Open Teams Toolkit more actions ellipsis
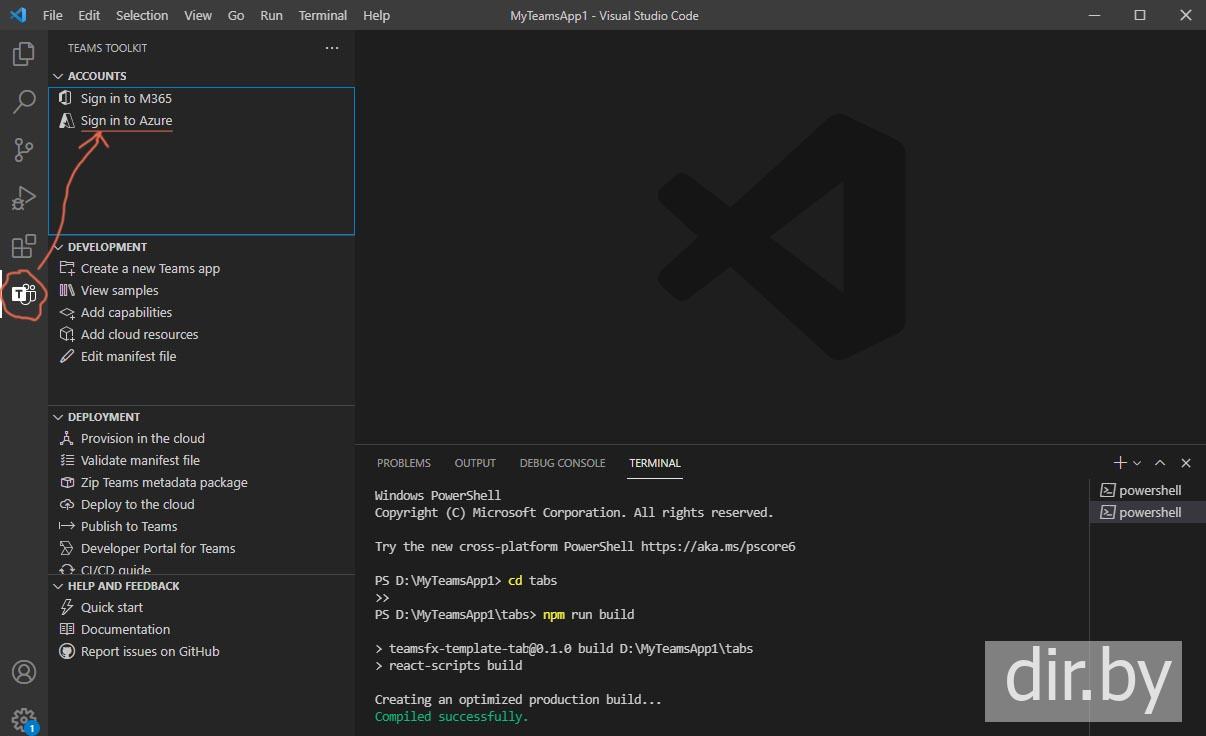1206x736 pixels. click(x=332, y=48)
